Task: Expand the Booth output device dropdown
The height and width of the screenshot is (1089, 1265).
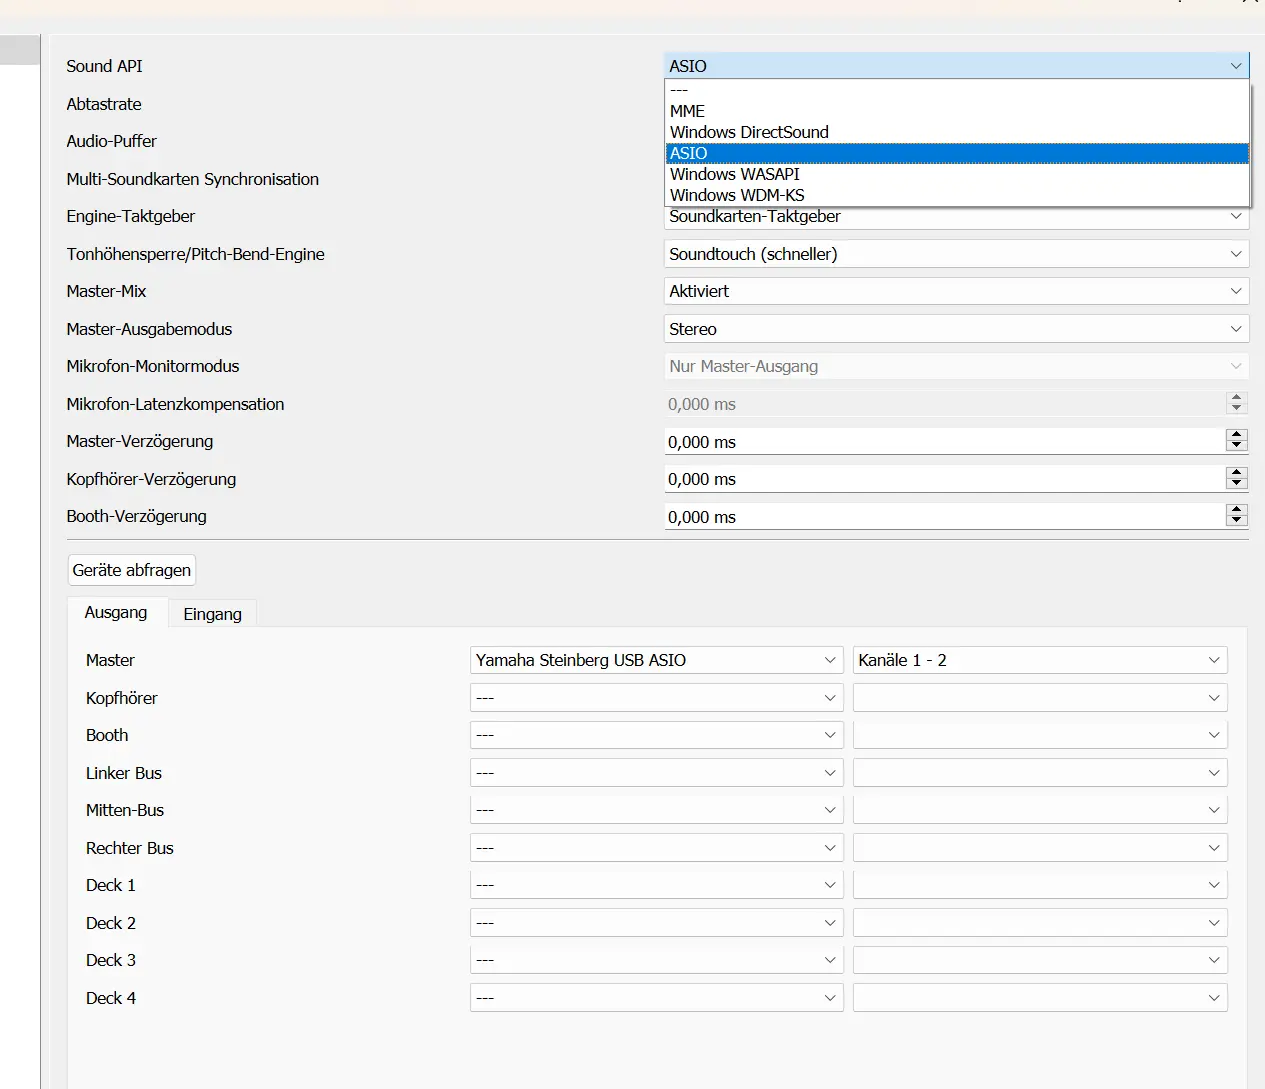Action: [x=656, y=735]
